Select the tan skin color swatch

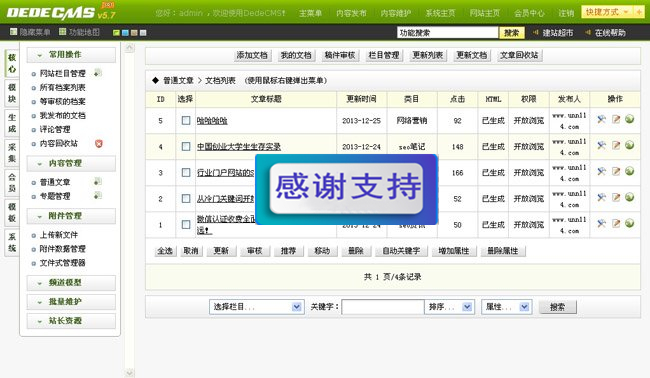click(x=134, y=33)
